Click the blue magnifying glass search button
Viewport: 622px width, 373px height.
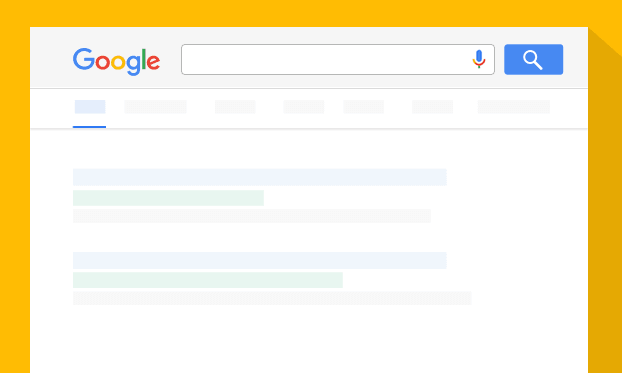(x=533, y=60)
